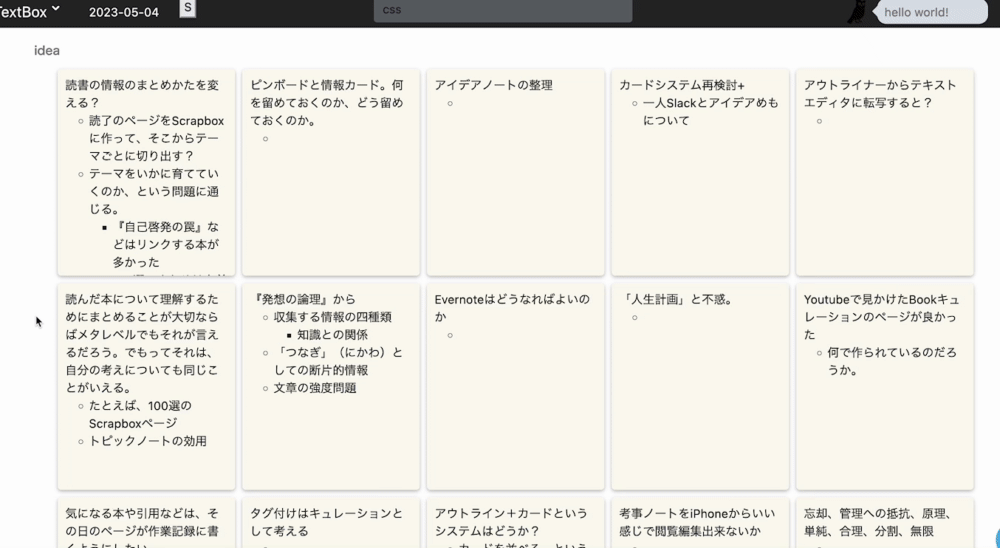Select bullet 'トピックノートの効用'
The width and height of the screenshot is (1000, 548).
click(147, 441)
